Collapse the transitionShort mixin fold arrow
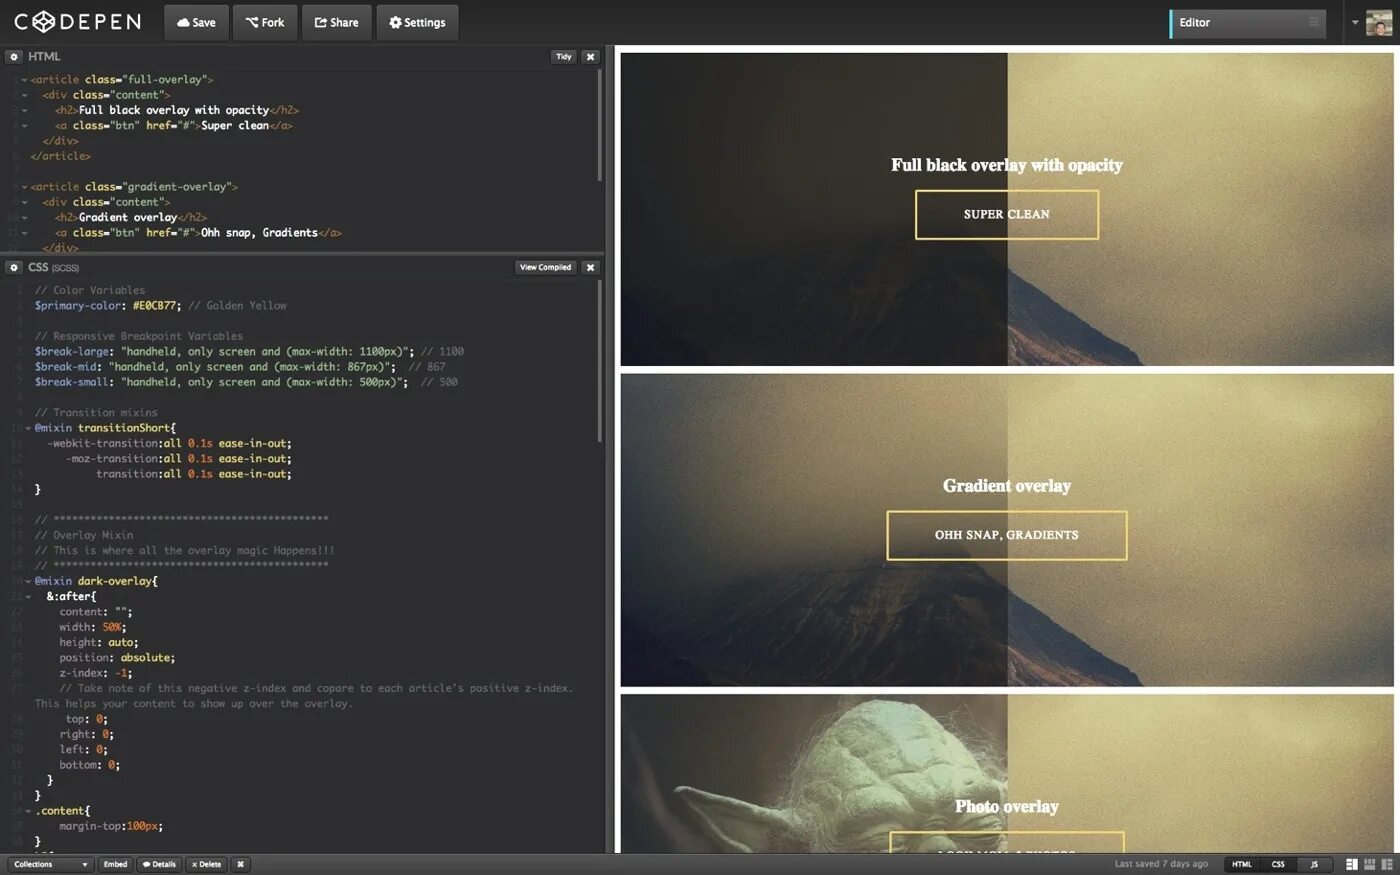 click(x=28, y=428)
